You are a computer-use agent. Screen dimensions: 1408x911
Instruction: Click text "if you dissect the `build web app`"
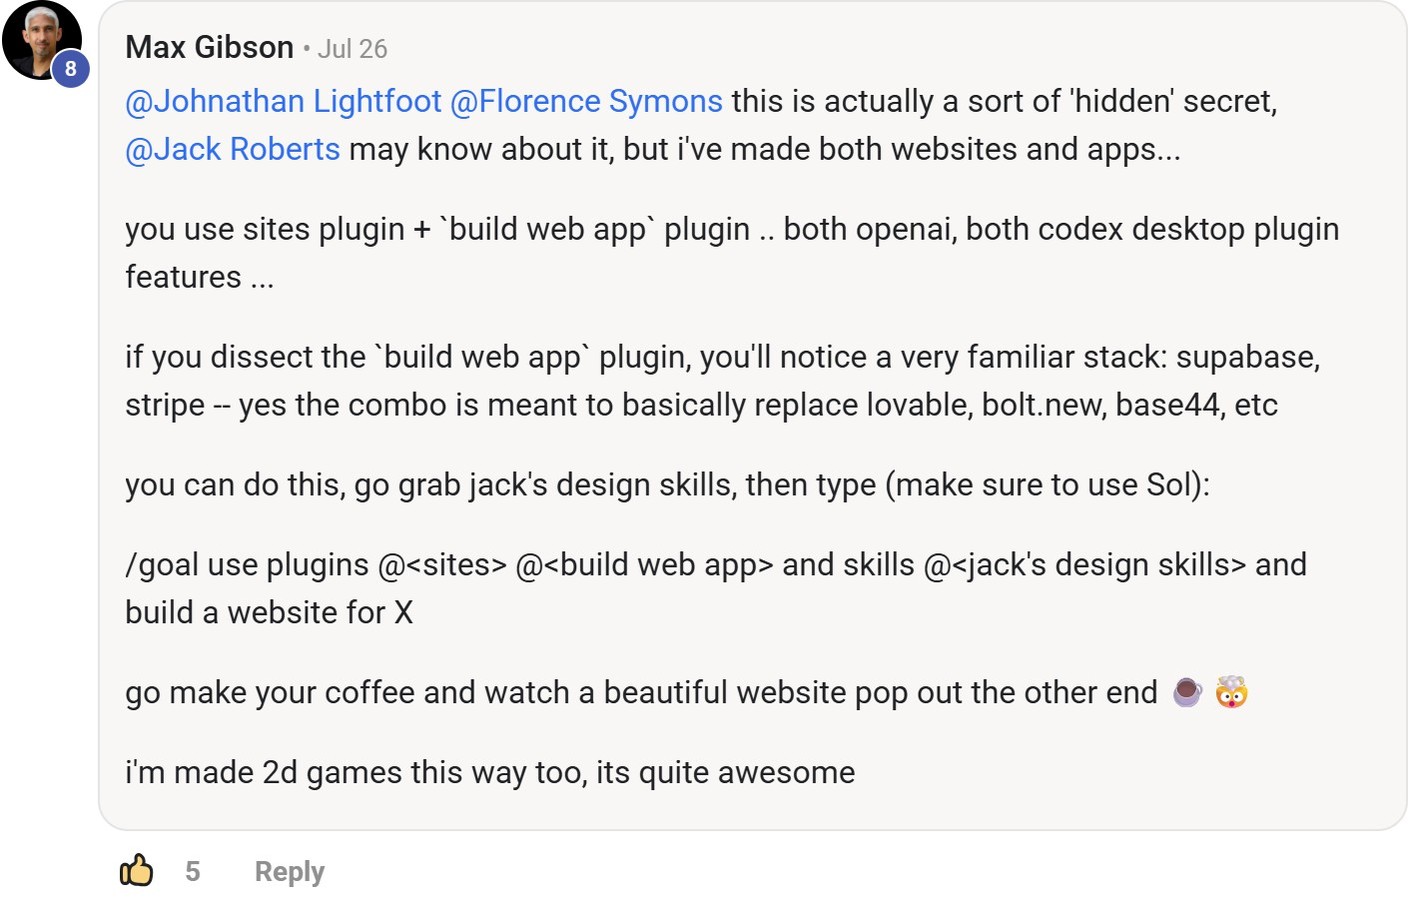pyautogui.click(x=358, y=357)
